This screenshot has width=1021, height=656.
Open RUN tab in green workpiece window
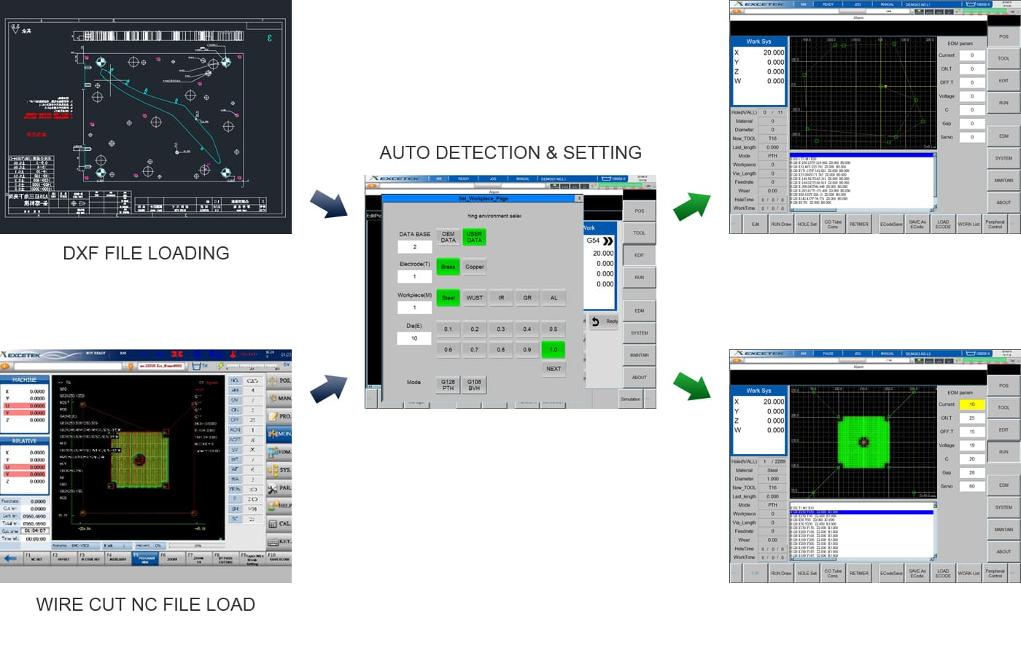coord(1003,451)
